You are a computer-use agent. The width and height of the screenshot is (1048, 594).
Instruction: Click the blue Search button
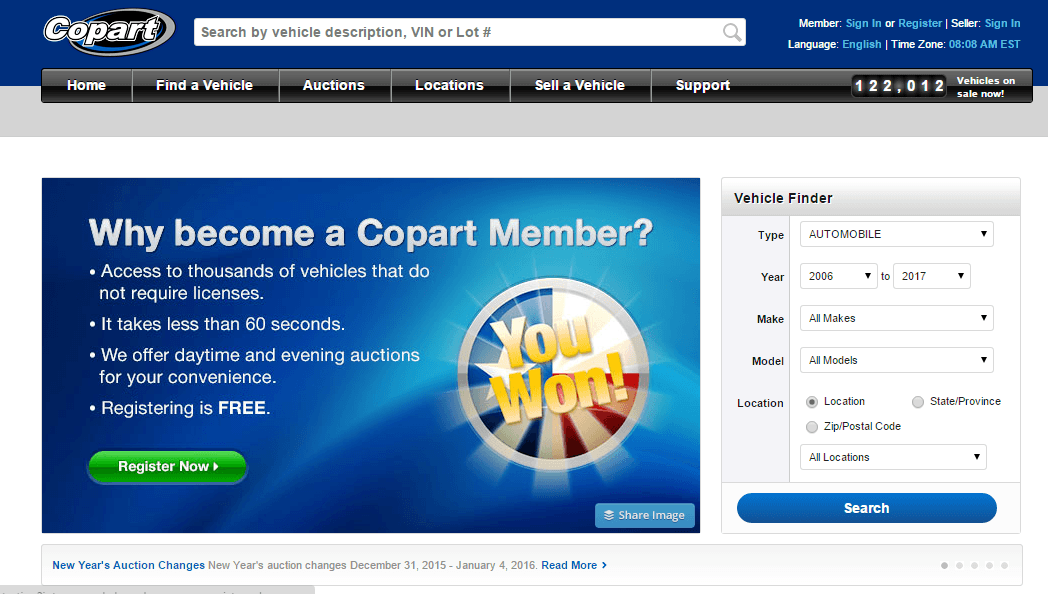[867, 508]
